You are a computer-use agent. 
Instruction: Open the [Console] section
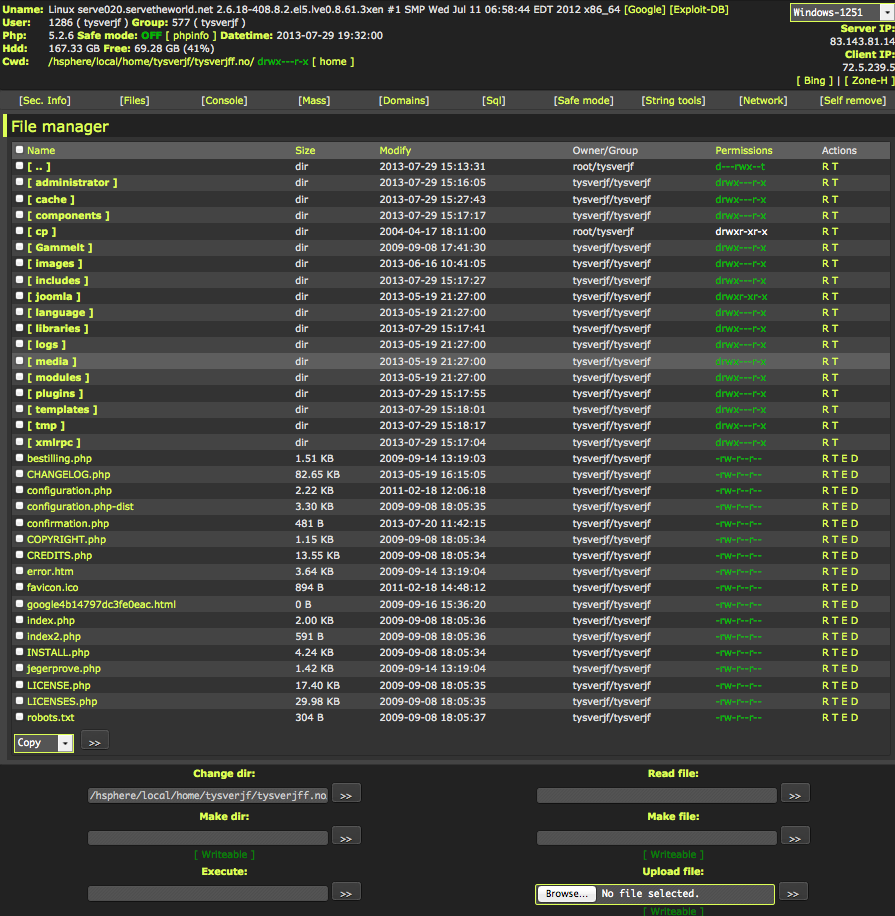[x=223, y=100]
